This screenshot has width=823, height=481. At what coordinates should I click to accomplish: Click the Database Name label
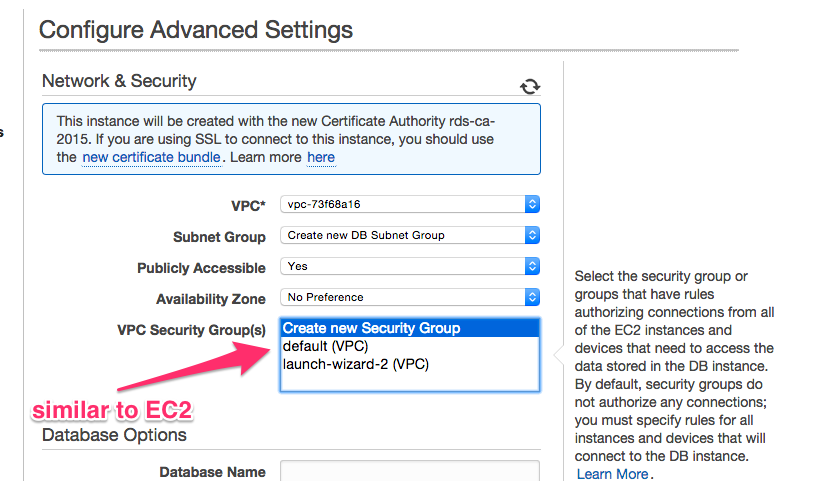[213, 472]
